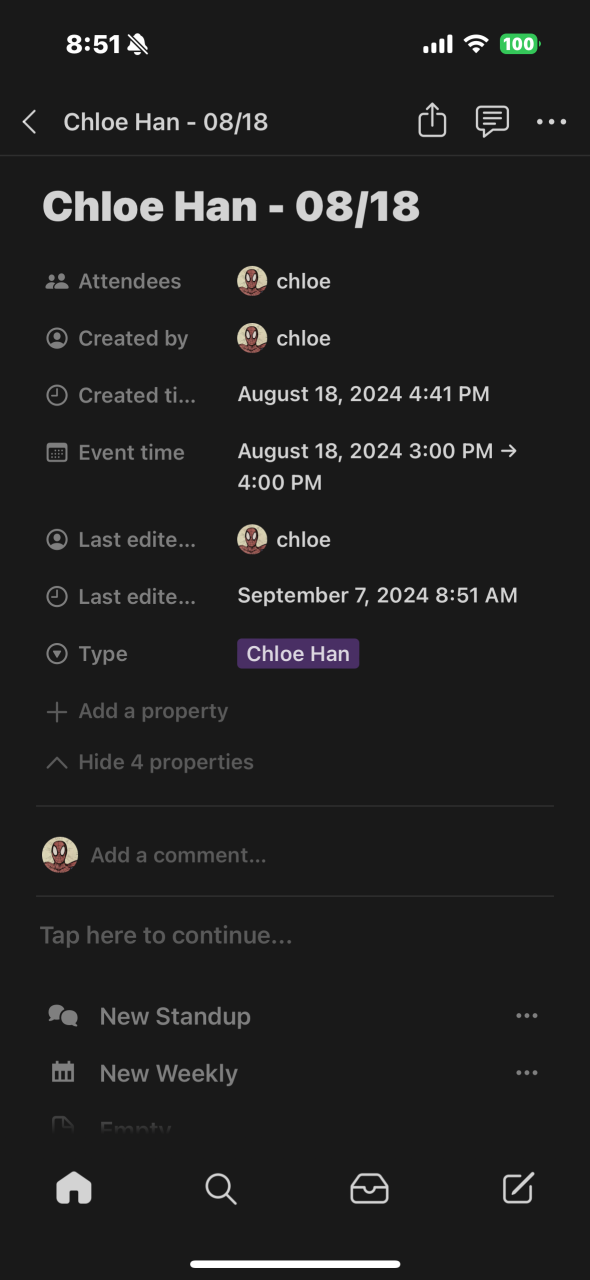Open page comments icon in header
The image size is (590, 1280).
pyautogui.click(x=491, y=122)
